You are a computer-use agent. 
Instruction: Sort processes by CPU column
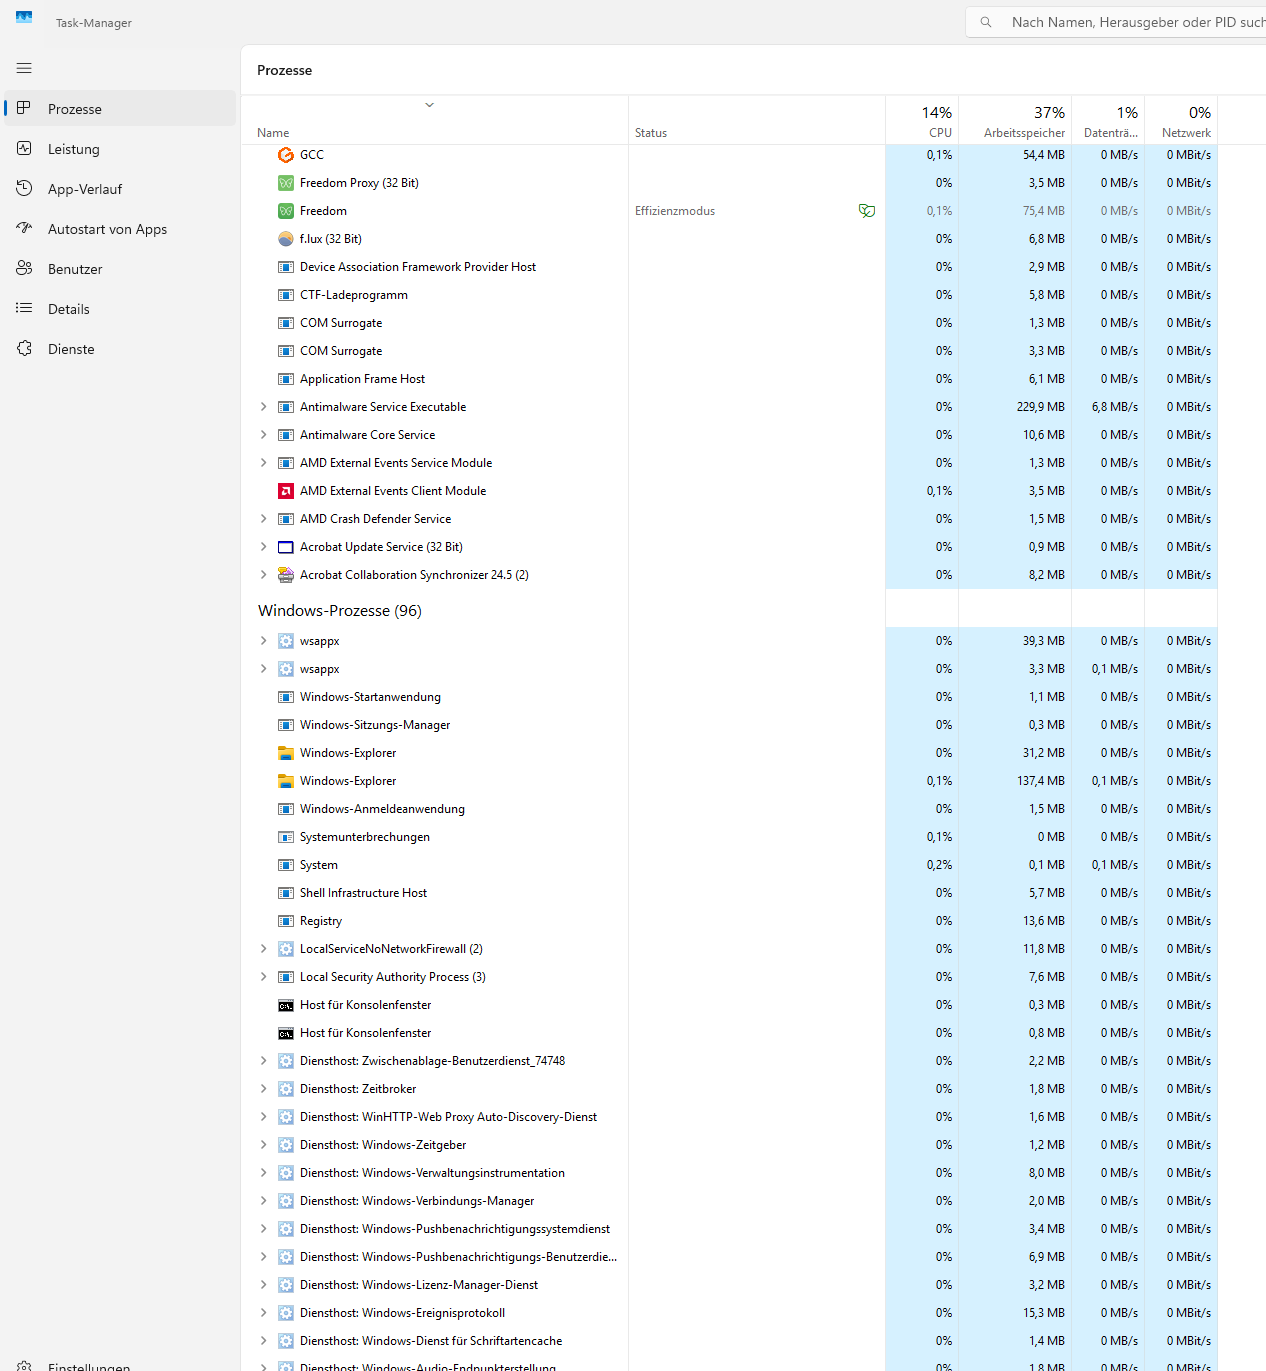point(922,121)
